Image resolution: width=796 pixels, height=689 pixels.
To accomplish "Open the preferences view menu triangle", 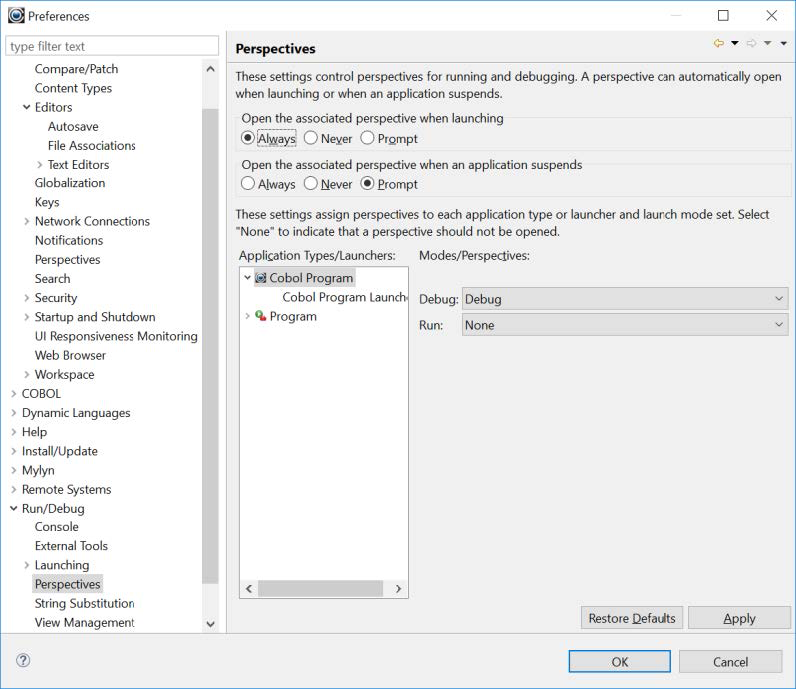I will tap(784, 44).
